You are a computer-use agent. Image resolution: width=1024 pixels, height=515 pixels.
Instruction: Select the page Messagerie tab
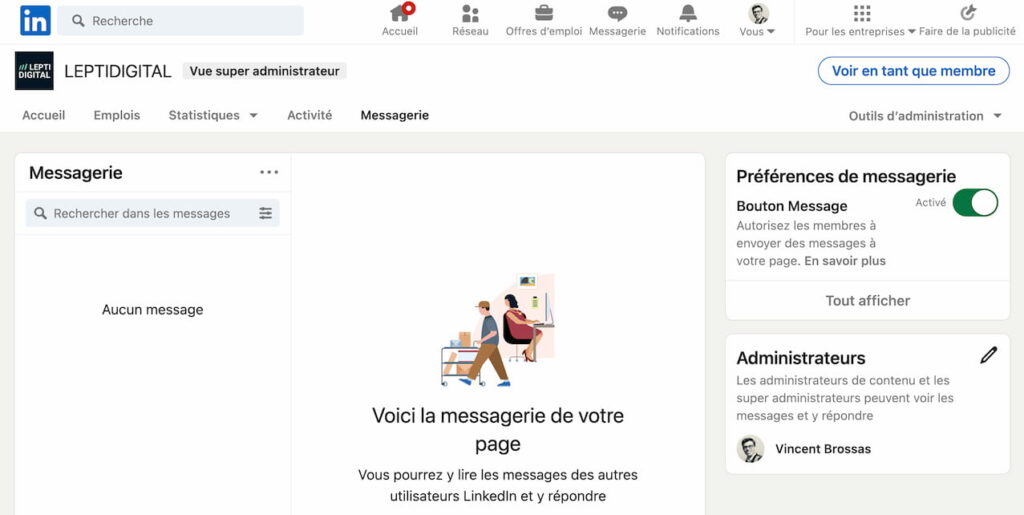[x=394, y=116]
